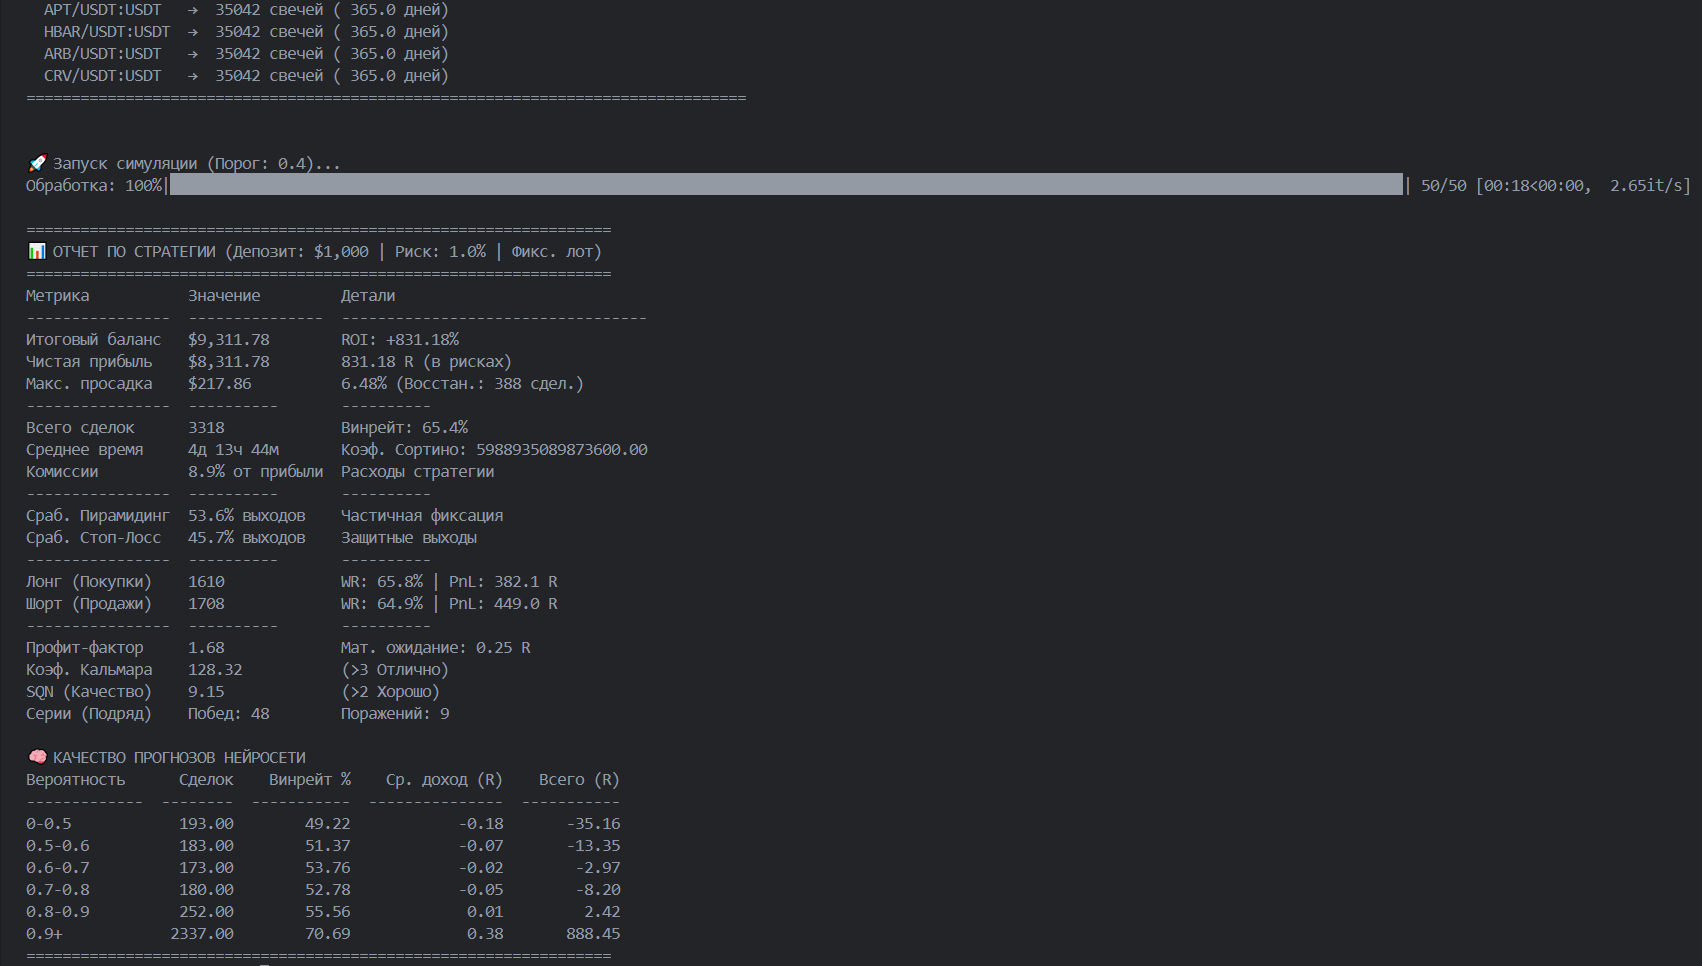Click the ROI: +831.18% text
The width and height of the screenshot is (1702, 966).
pos(399,340)
